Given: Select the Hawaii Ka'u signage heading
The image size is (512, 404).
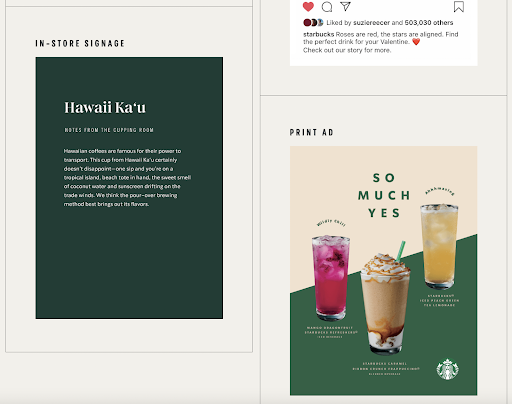Looking at the screenshot, I should click(105, 107).
